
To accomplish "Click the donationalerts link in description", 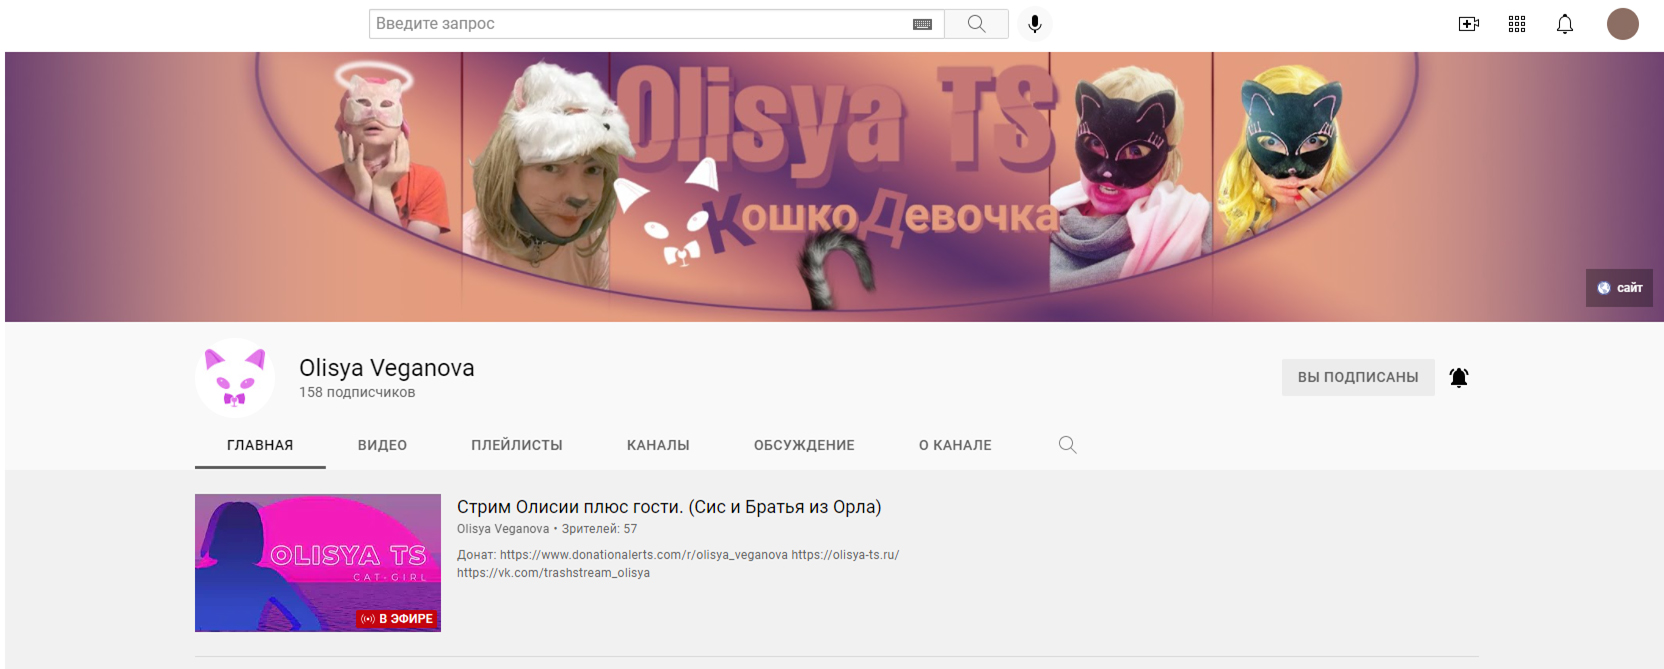I will (x=644, y=555).
